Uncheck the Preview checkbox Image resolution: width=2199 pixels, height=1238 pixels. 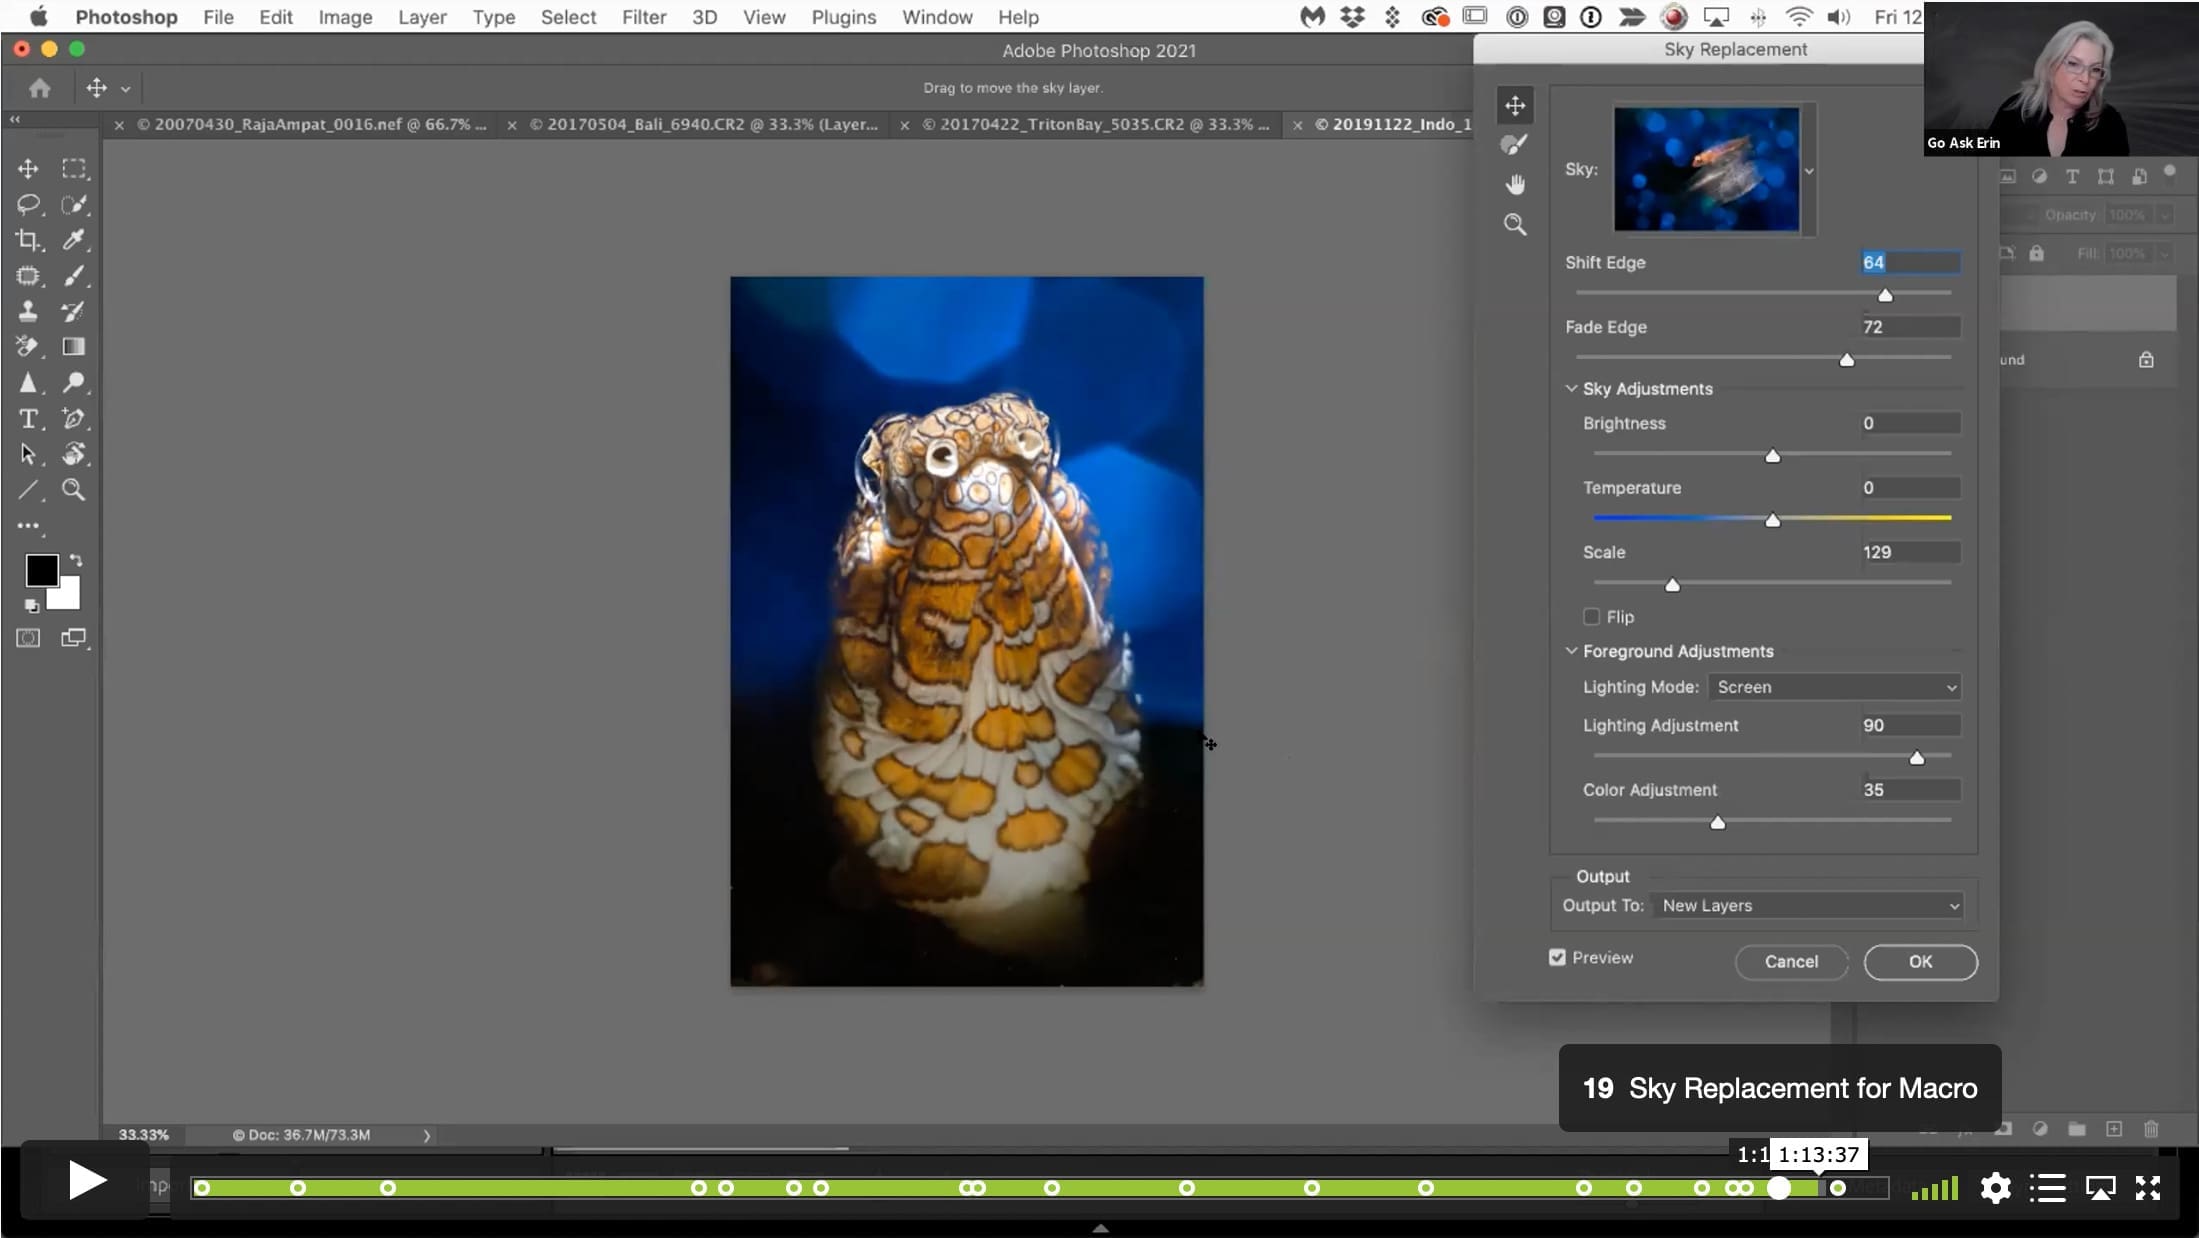(x=1557, y=957)
